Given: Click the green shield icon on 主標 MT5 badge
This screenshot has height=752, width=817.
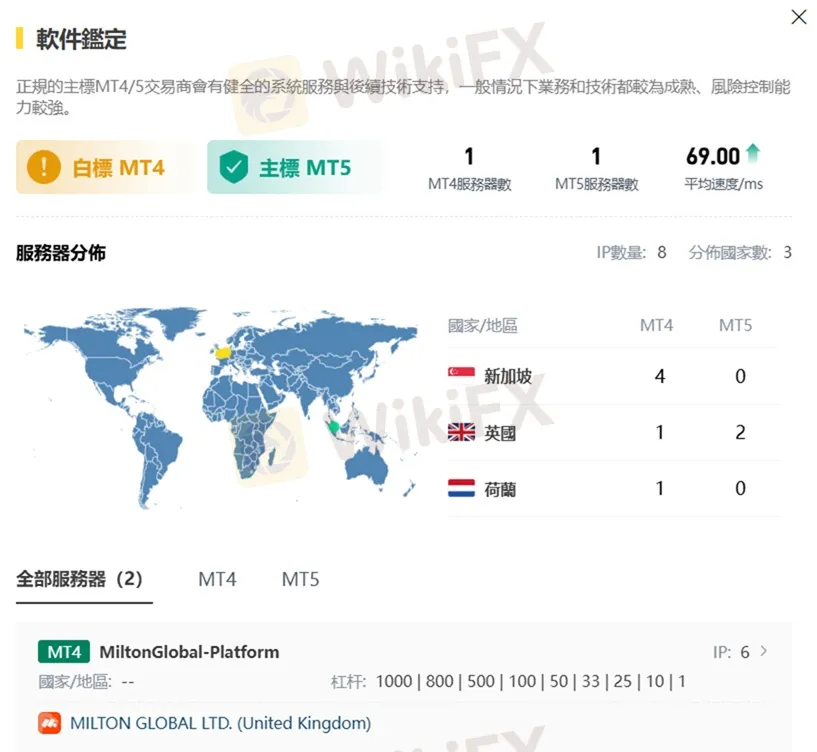Looking at the screenshot, I should tap(237, 168).
